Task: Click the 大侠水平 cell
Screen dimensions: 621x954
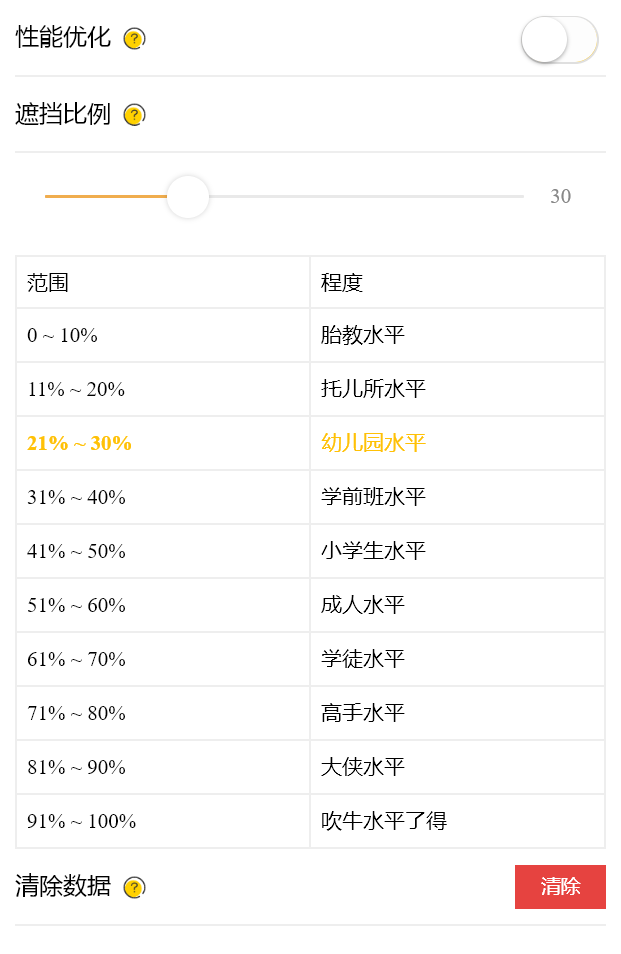Action: point(457,767)
